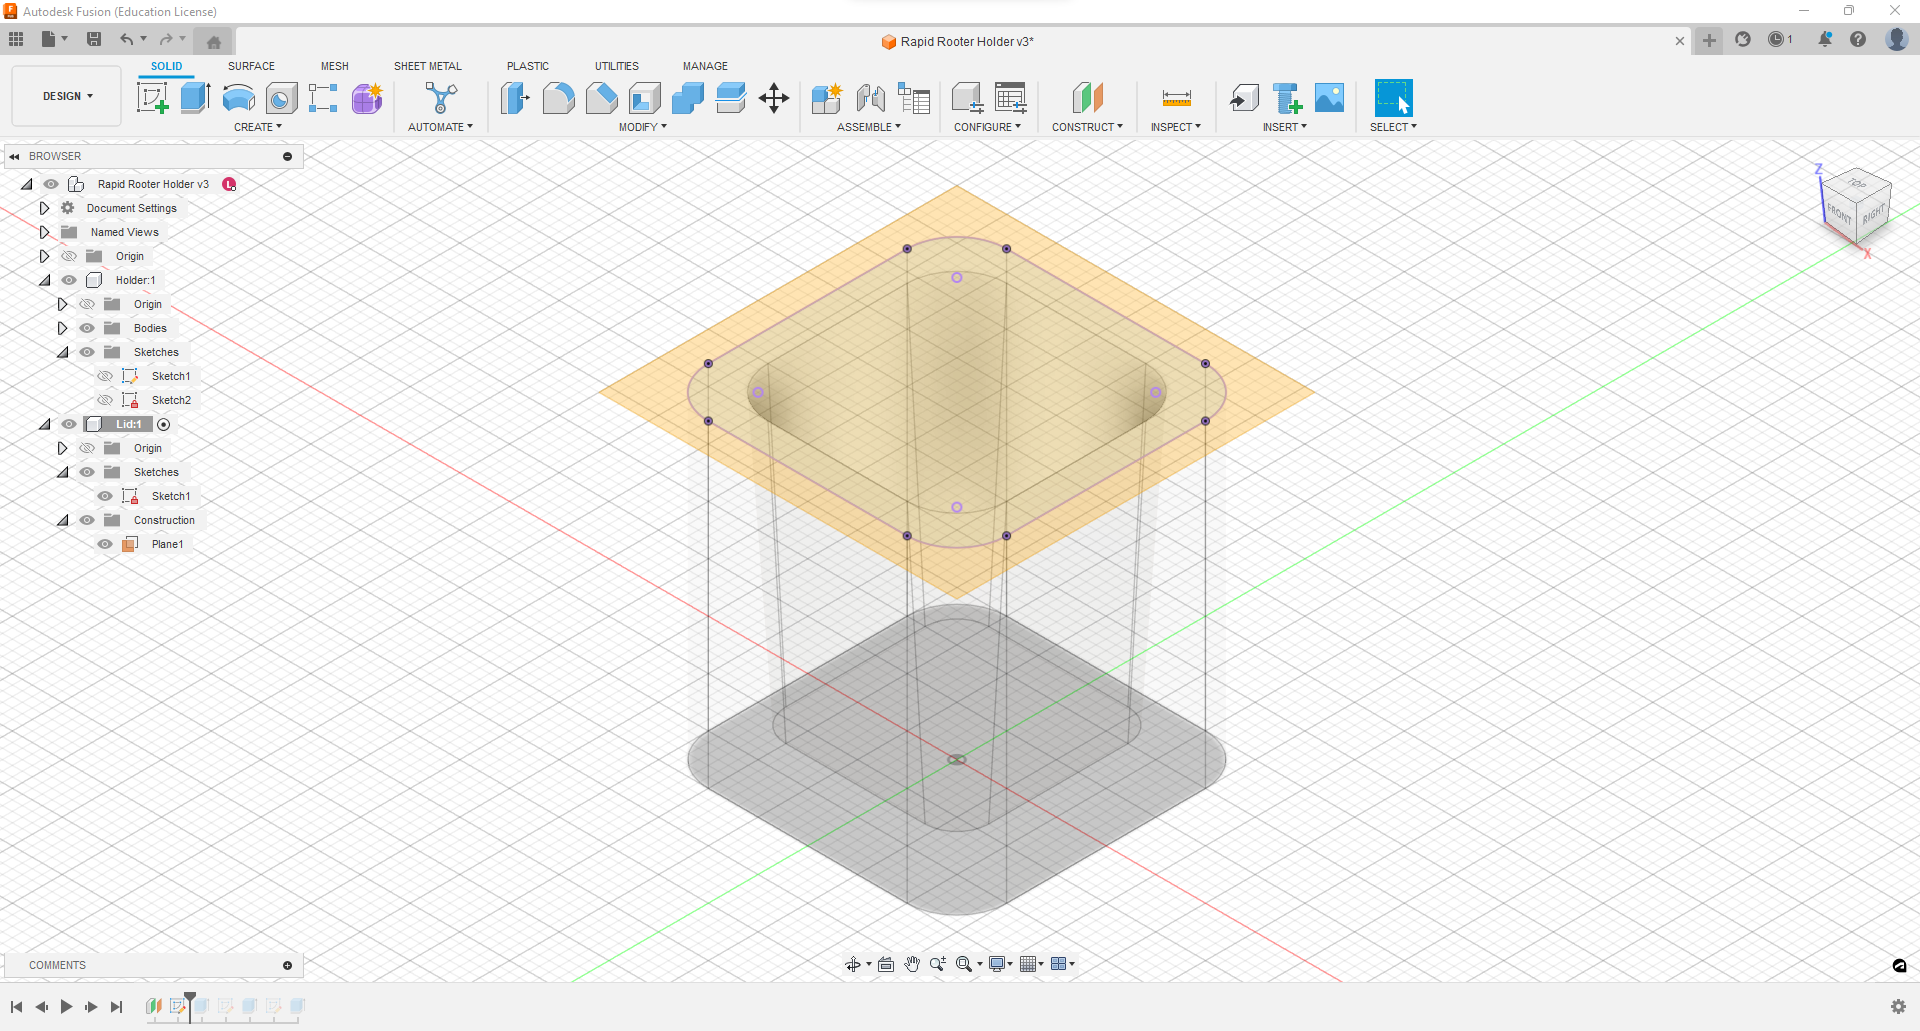Open the Automate tool icon
Screen dimensions: 1920x1031
click(x=441, y=98)
